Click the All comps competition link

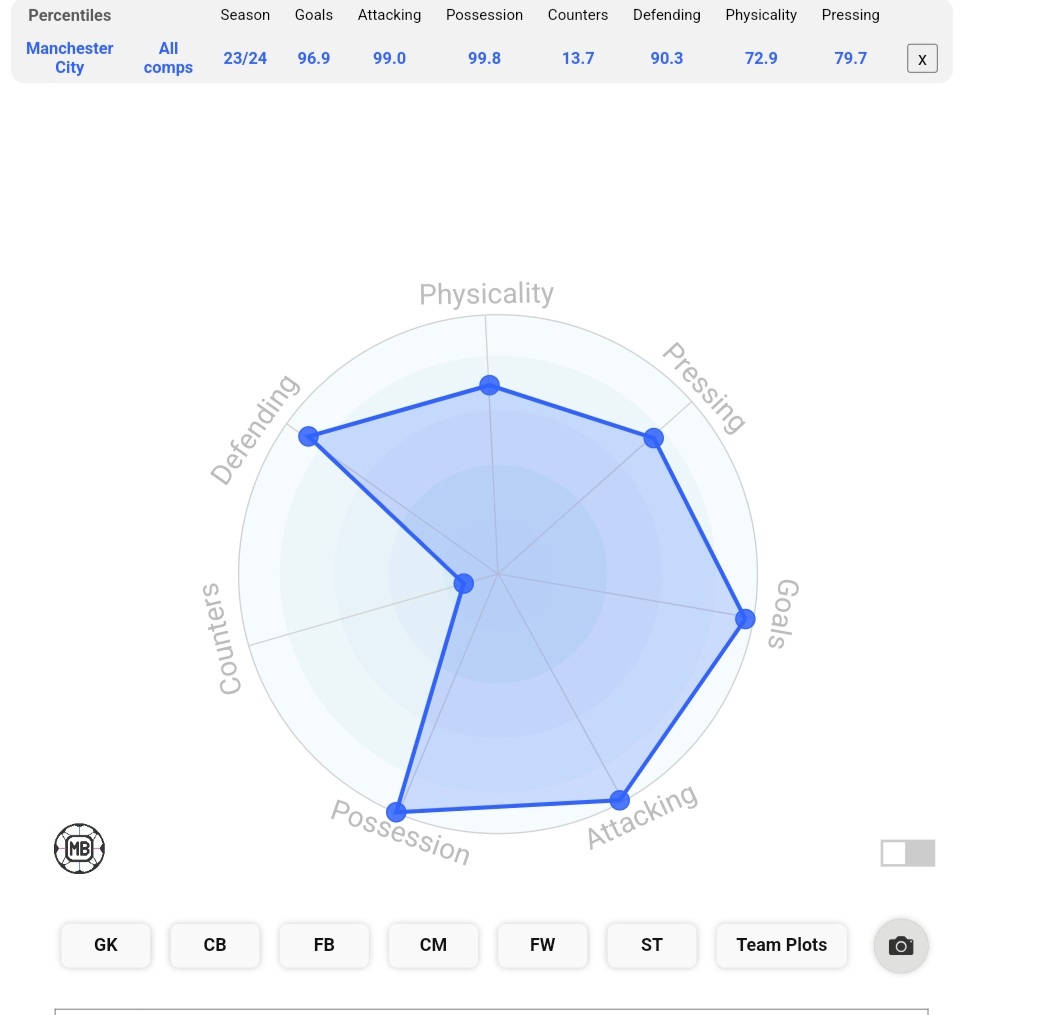(x=168, y=58)
